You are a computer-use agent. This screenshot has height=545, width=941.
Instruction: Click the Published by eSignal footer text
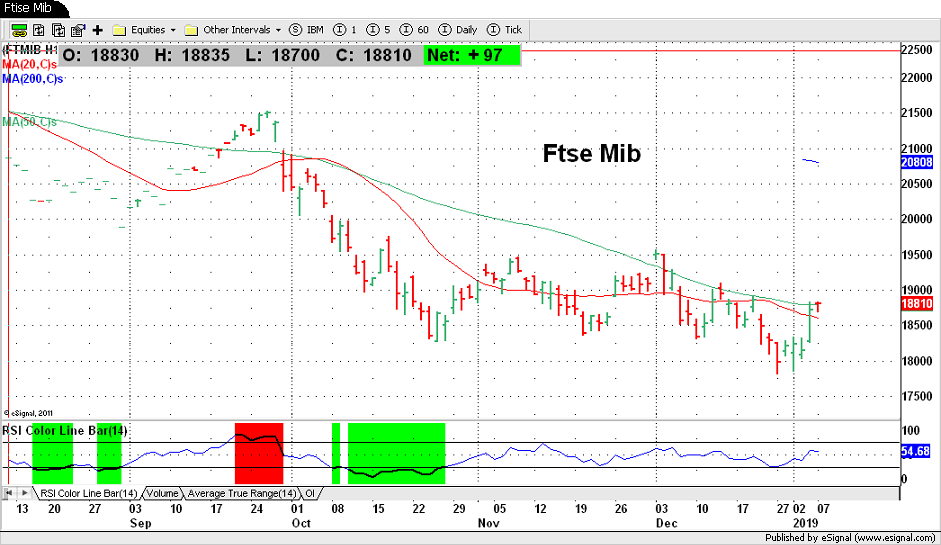pos(850,538)
